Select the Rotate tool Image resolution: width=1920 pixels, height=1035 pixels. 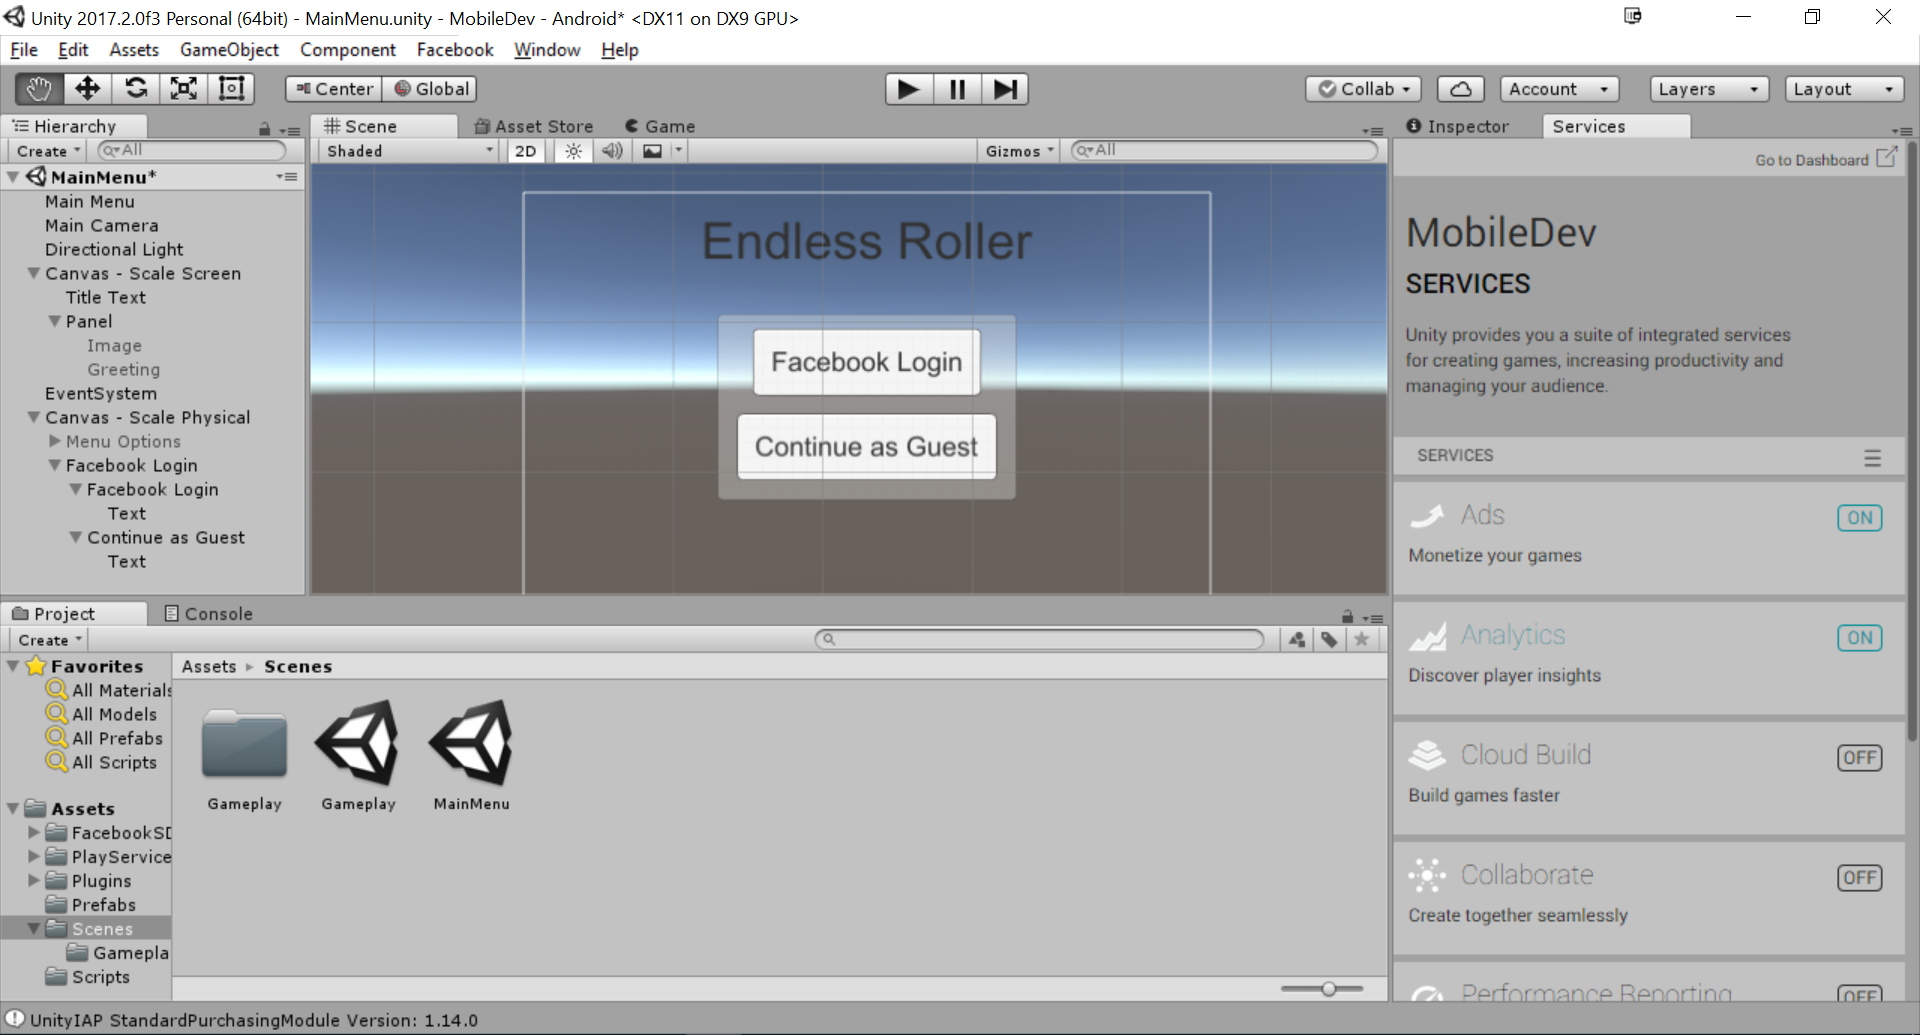(x=136, y=89)
